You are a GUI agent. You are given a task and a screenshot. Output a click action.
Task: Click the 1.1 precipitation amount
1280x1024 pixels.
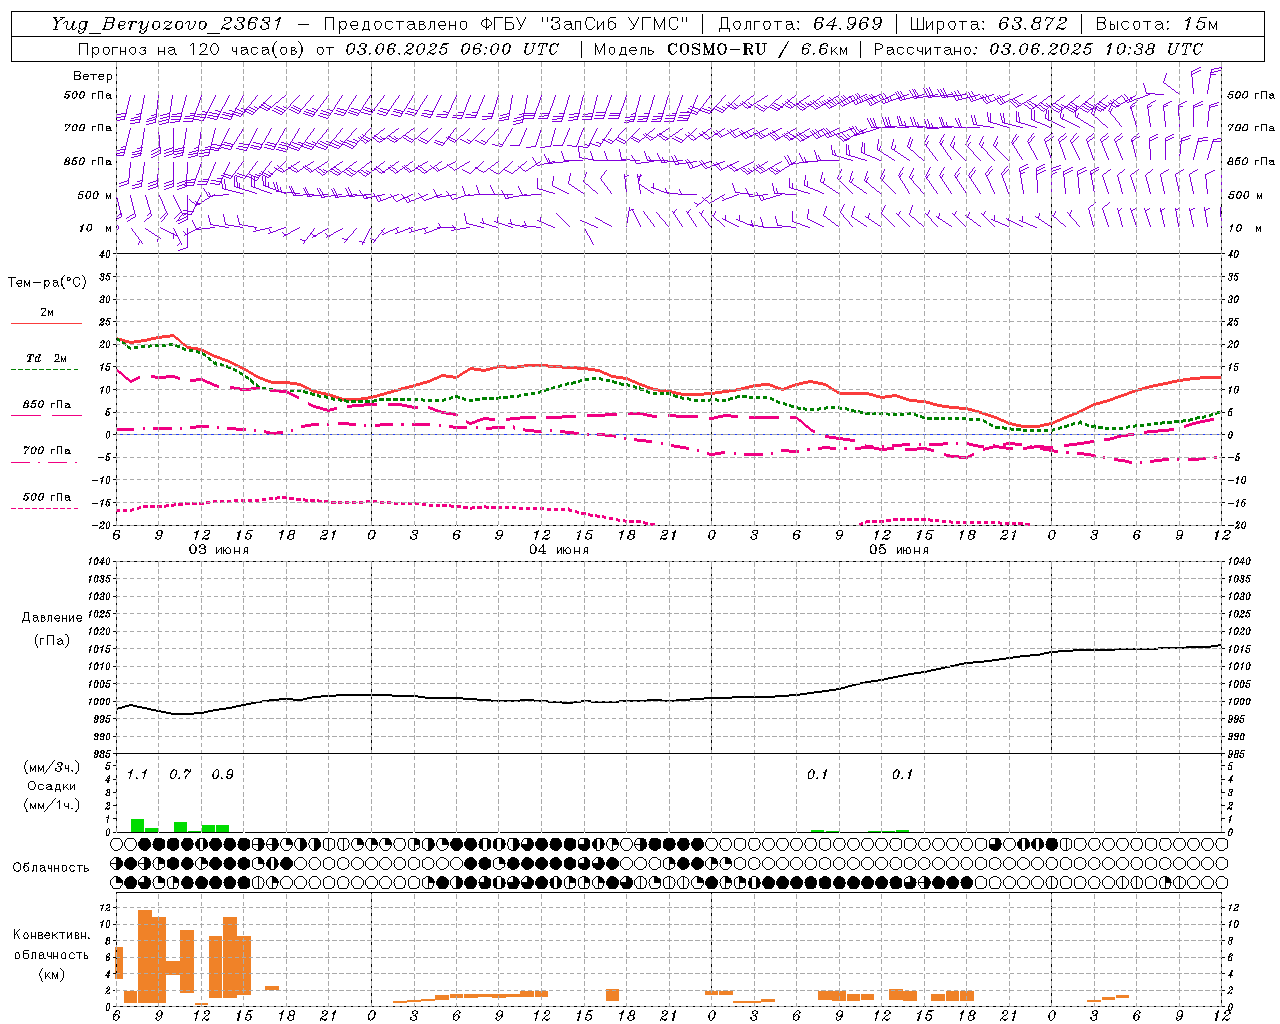click(x=137, y=775)
